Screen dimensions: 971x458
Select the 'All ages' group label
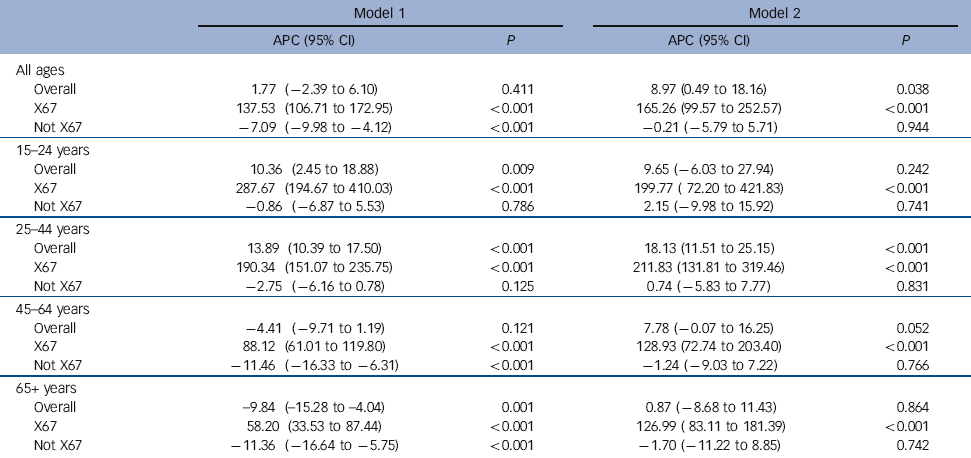39,70
